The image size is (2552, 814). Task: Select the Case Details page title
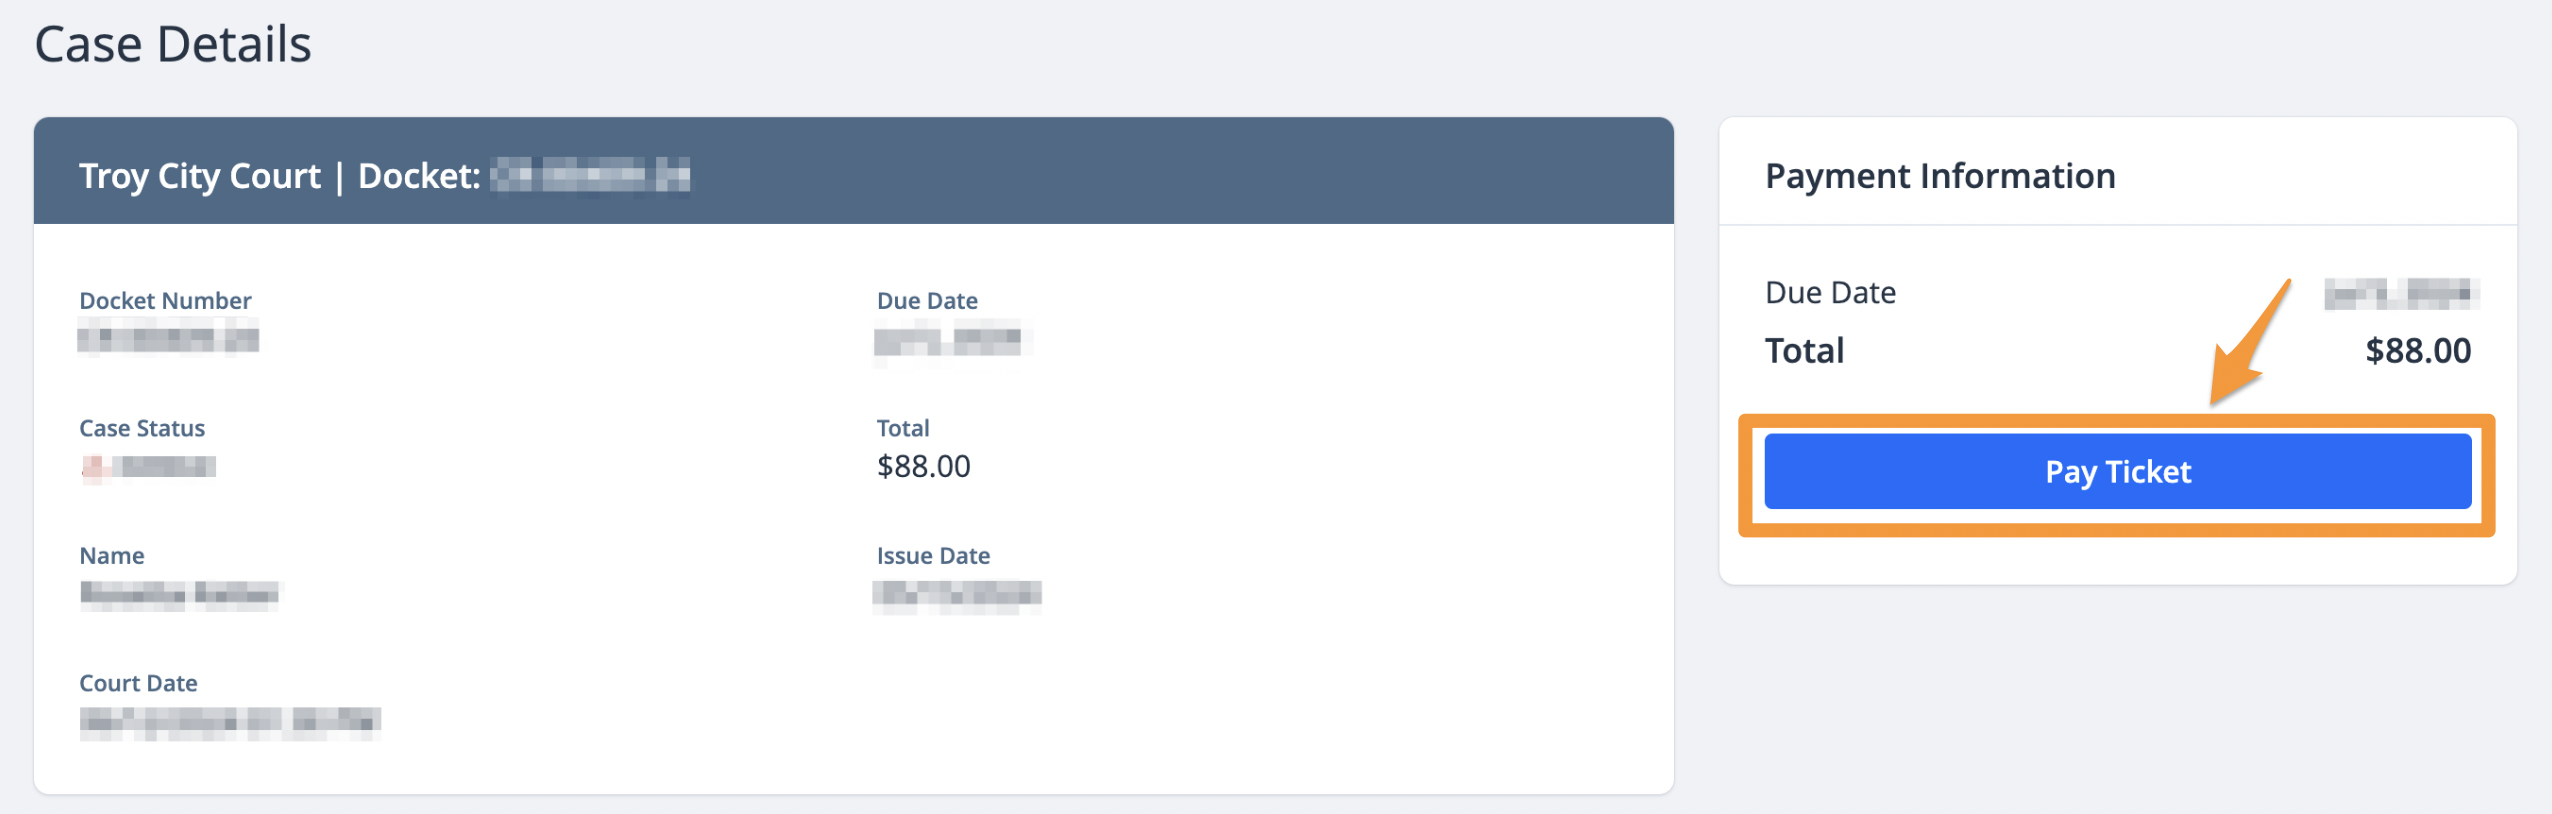click(x=172, y=42)
